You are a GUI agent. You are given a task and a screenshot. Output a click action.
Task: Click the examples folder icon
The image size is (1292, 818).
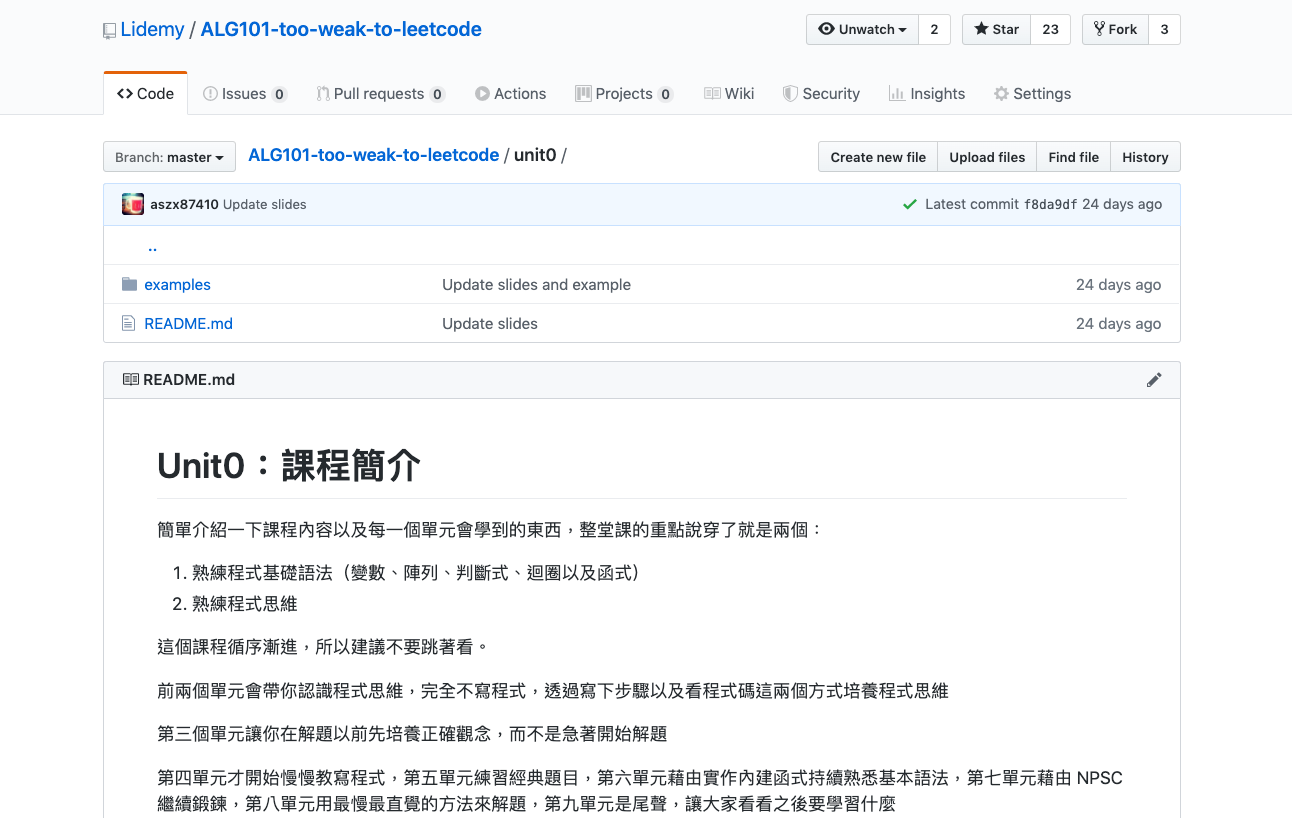click(x=129, y=284)
